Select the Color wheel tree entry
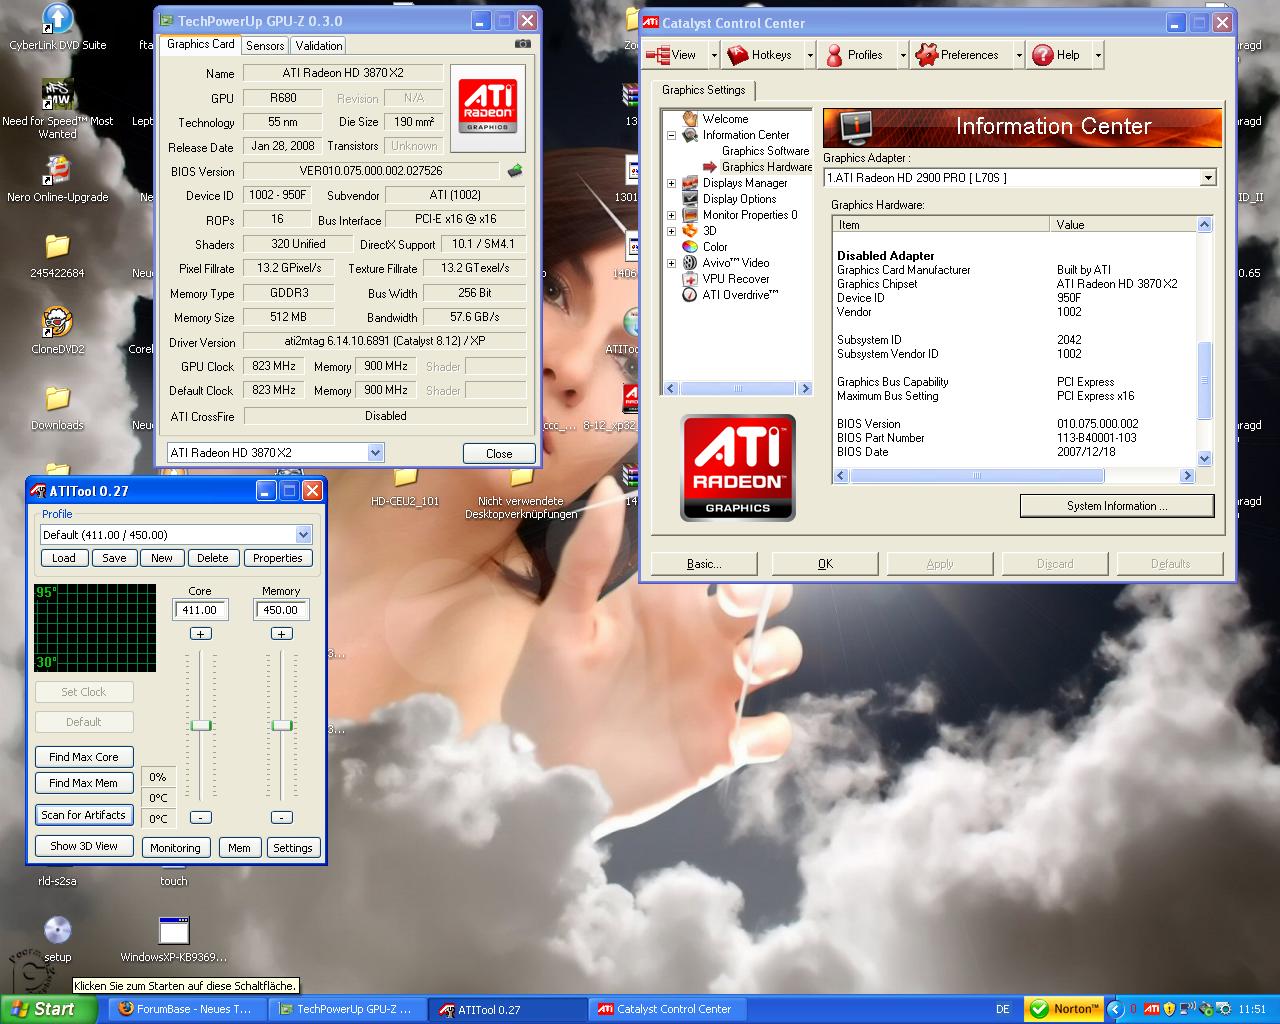Image resolution: width=1280 pixels, height=1024 pixels. coord(690,247)
